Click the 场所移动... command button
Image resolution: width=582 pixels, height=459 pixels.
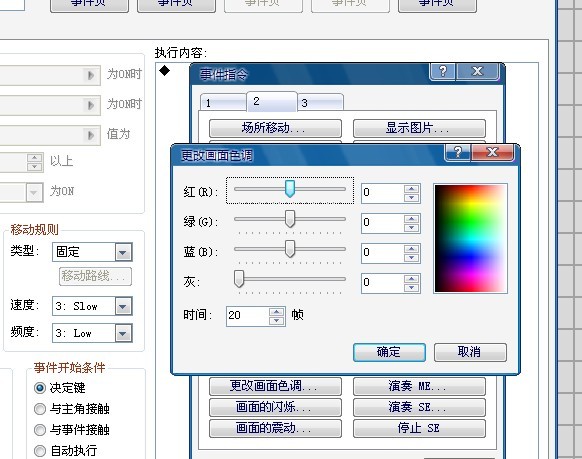(x=275, y=128)
